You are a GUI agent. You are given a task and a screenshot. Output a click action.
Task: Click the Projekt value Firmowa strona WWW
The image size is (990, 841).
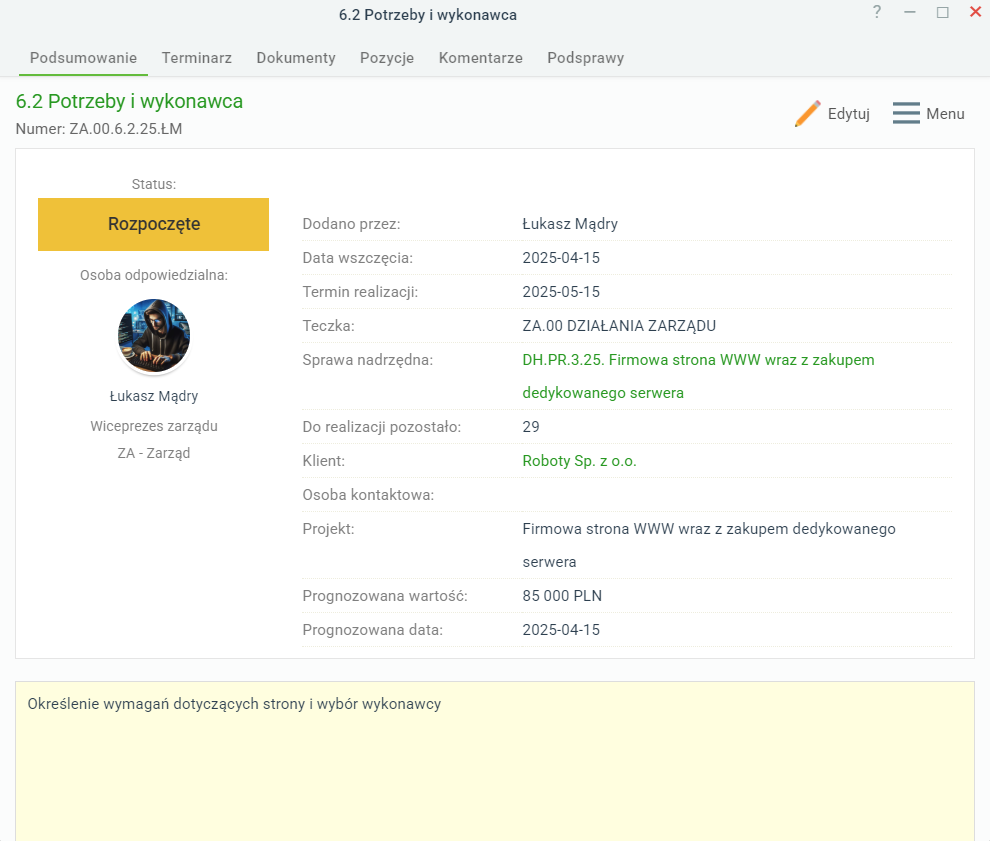pos(708,546)
